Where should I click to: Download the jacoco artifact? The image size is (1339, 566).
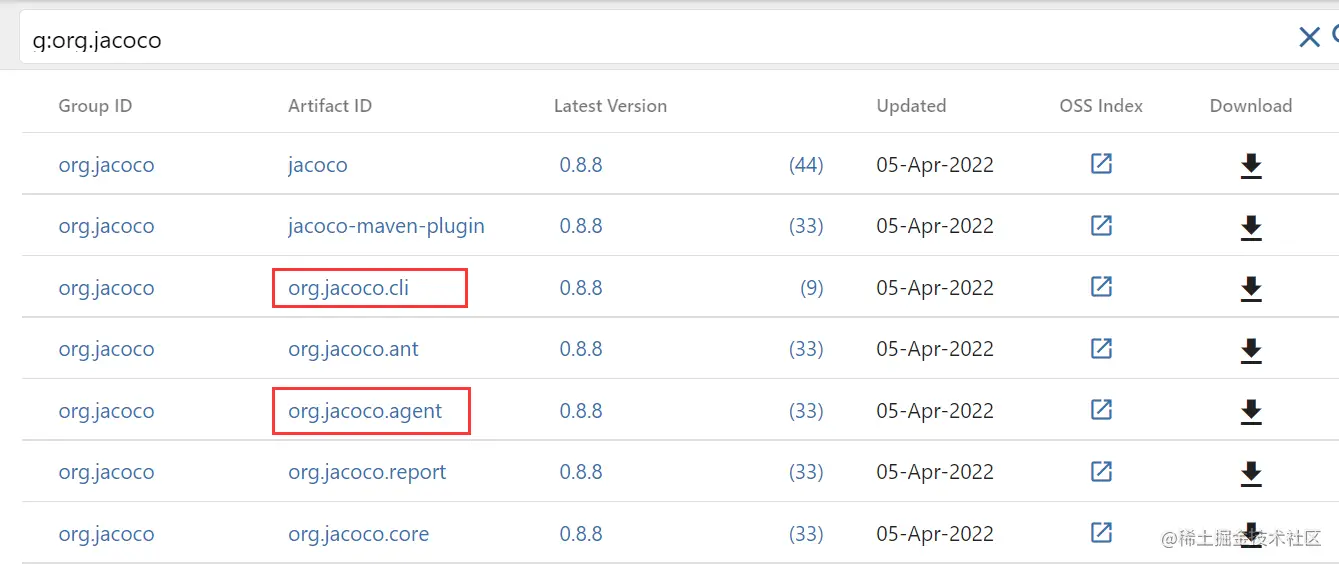tap(1250, 166)
